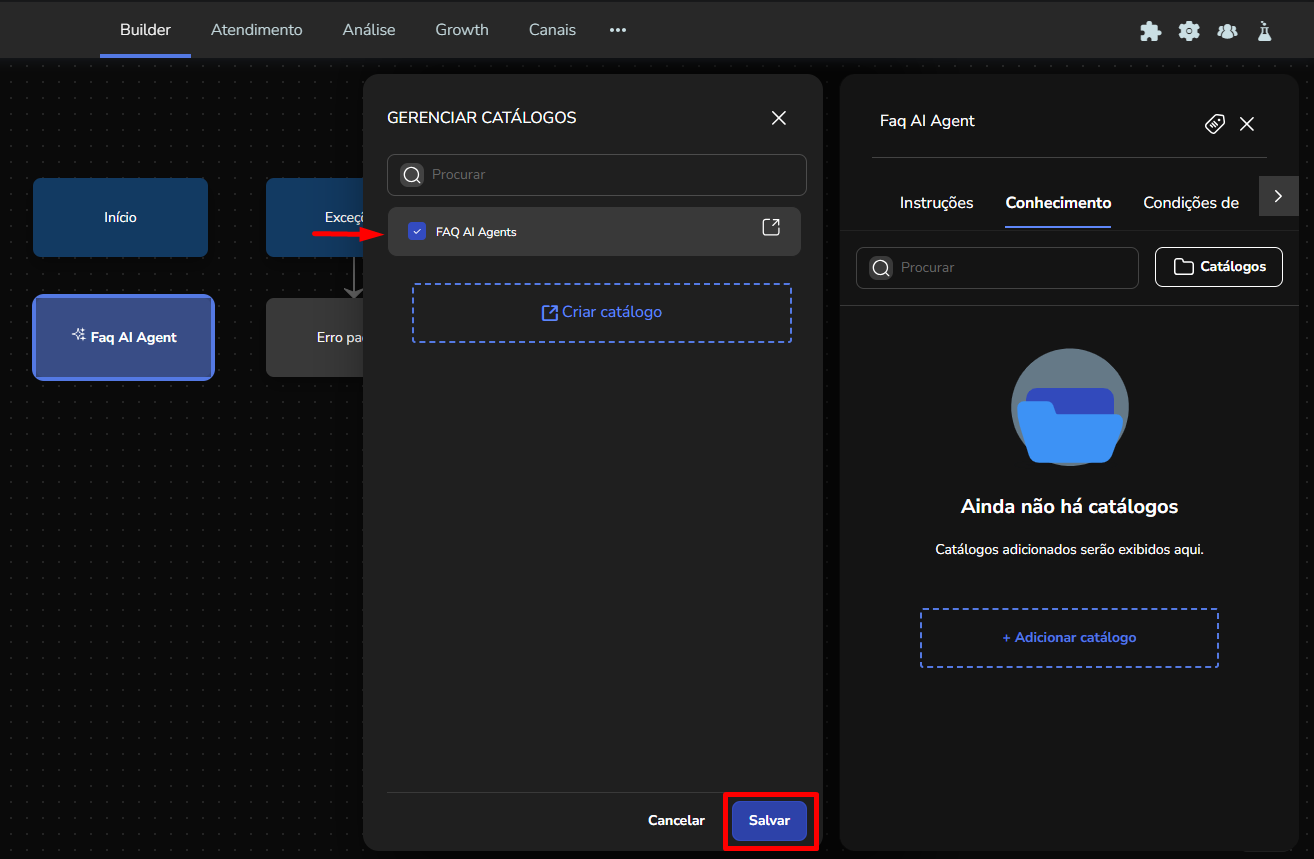
Task: Close the Faq AI Agent panel
Action: click(1247, 124)
